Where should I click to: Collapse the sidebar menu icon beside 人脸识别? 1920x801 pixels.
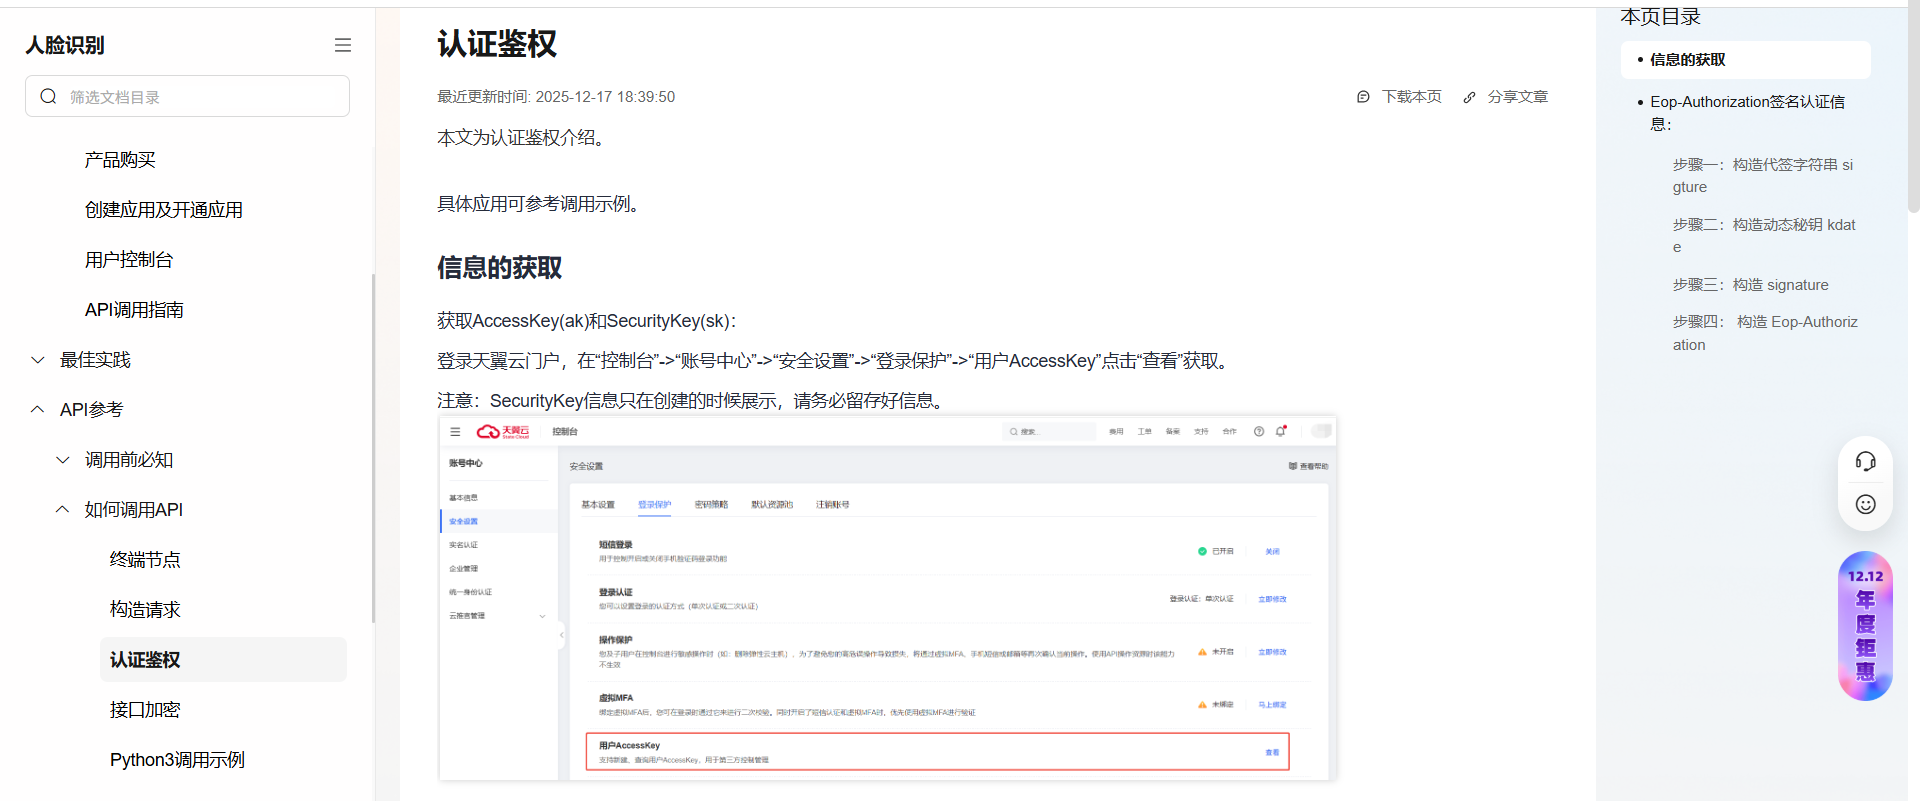click(x=343, y=45)
